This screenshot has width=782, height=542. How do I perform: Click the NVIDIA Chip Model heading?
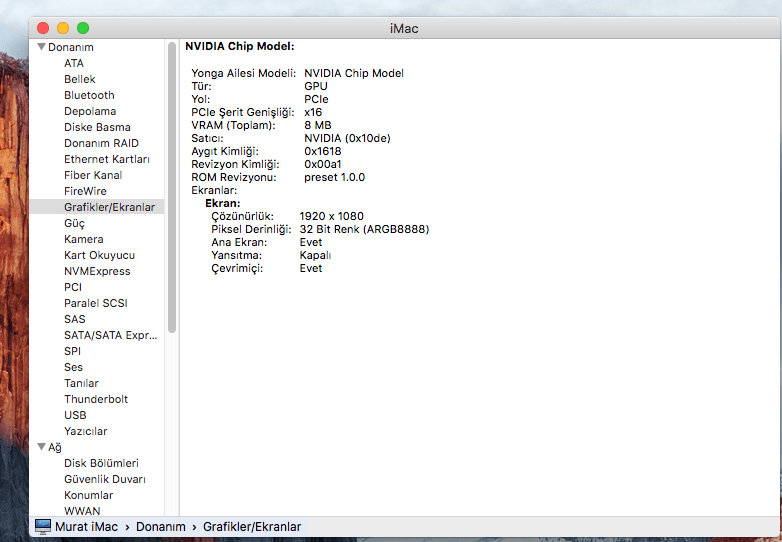tap(240, 46)
